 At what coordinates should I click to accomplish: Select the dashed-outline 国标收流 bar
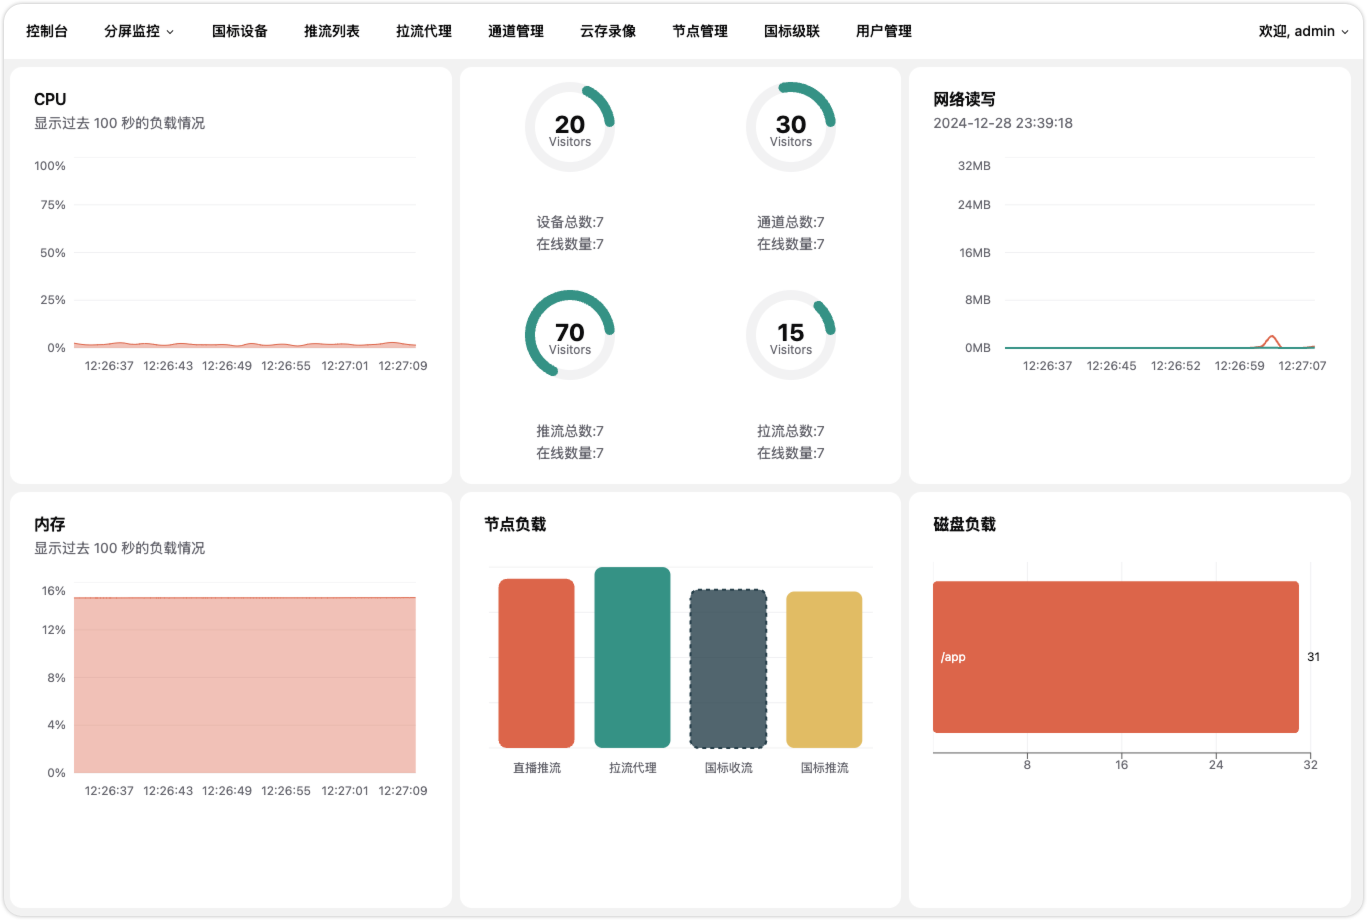pyautogui.click(x=728, y=668)
